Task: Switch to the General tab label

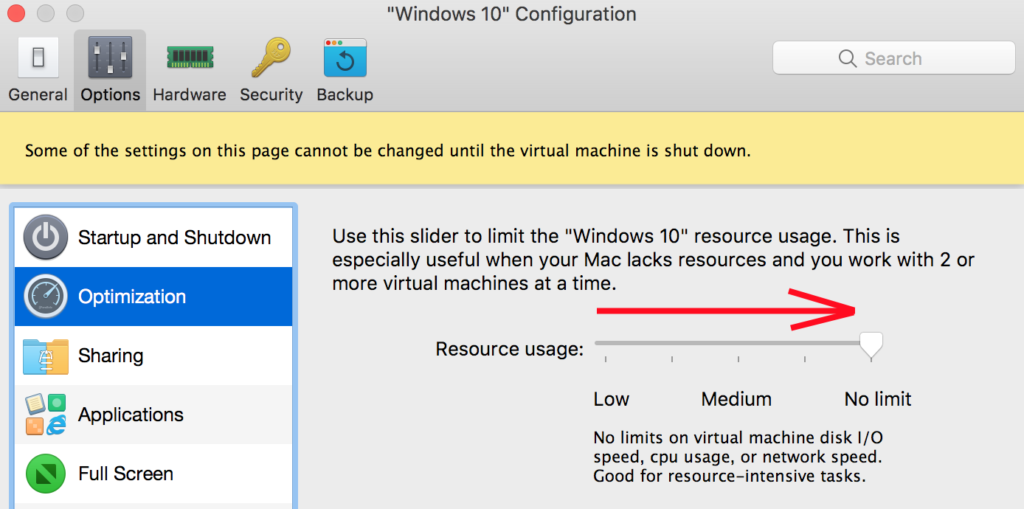Action: tap(38, 95)
